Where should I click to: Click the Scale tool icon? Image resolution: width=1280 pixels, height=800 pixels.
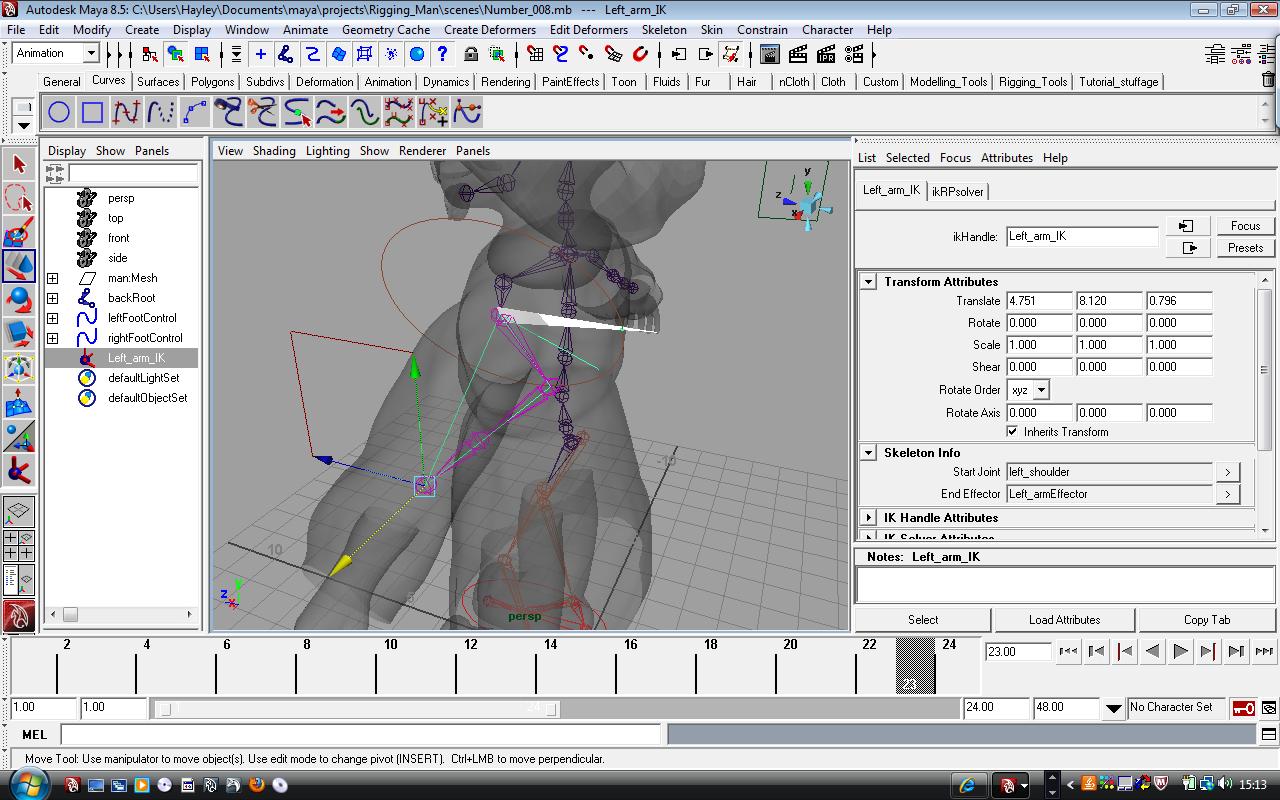click(19, 333)
